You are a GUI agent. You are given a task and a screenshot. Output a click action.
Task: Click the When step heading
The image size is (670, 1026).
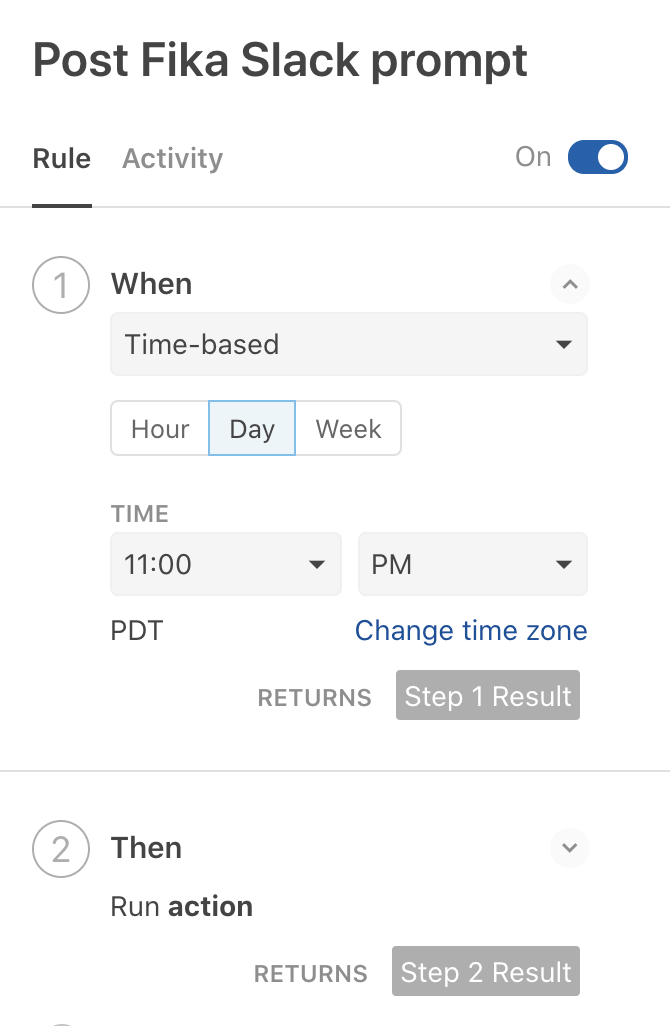pyautogui.click(x=151, y=284)
